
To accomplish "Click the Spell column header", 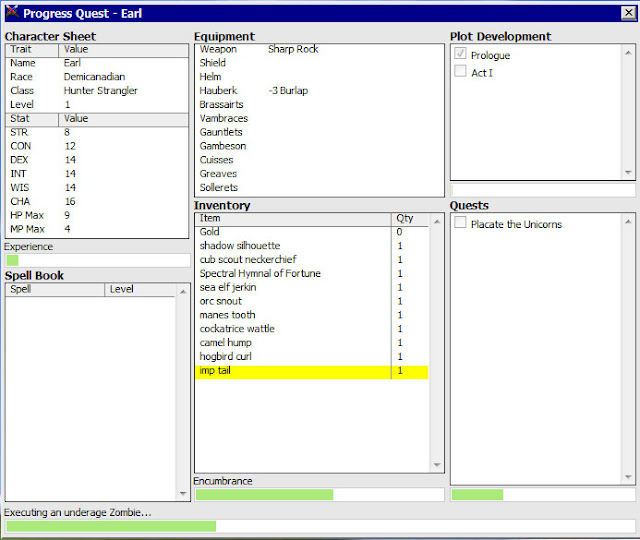I will [x=55, y=289].
